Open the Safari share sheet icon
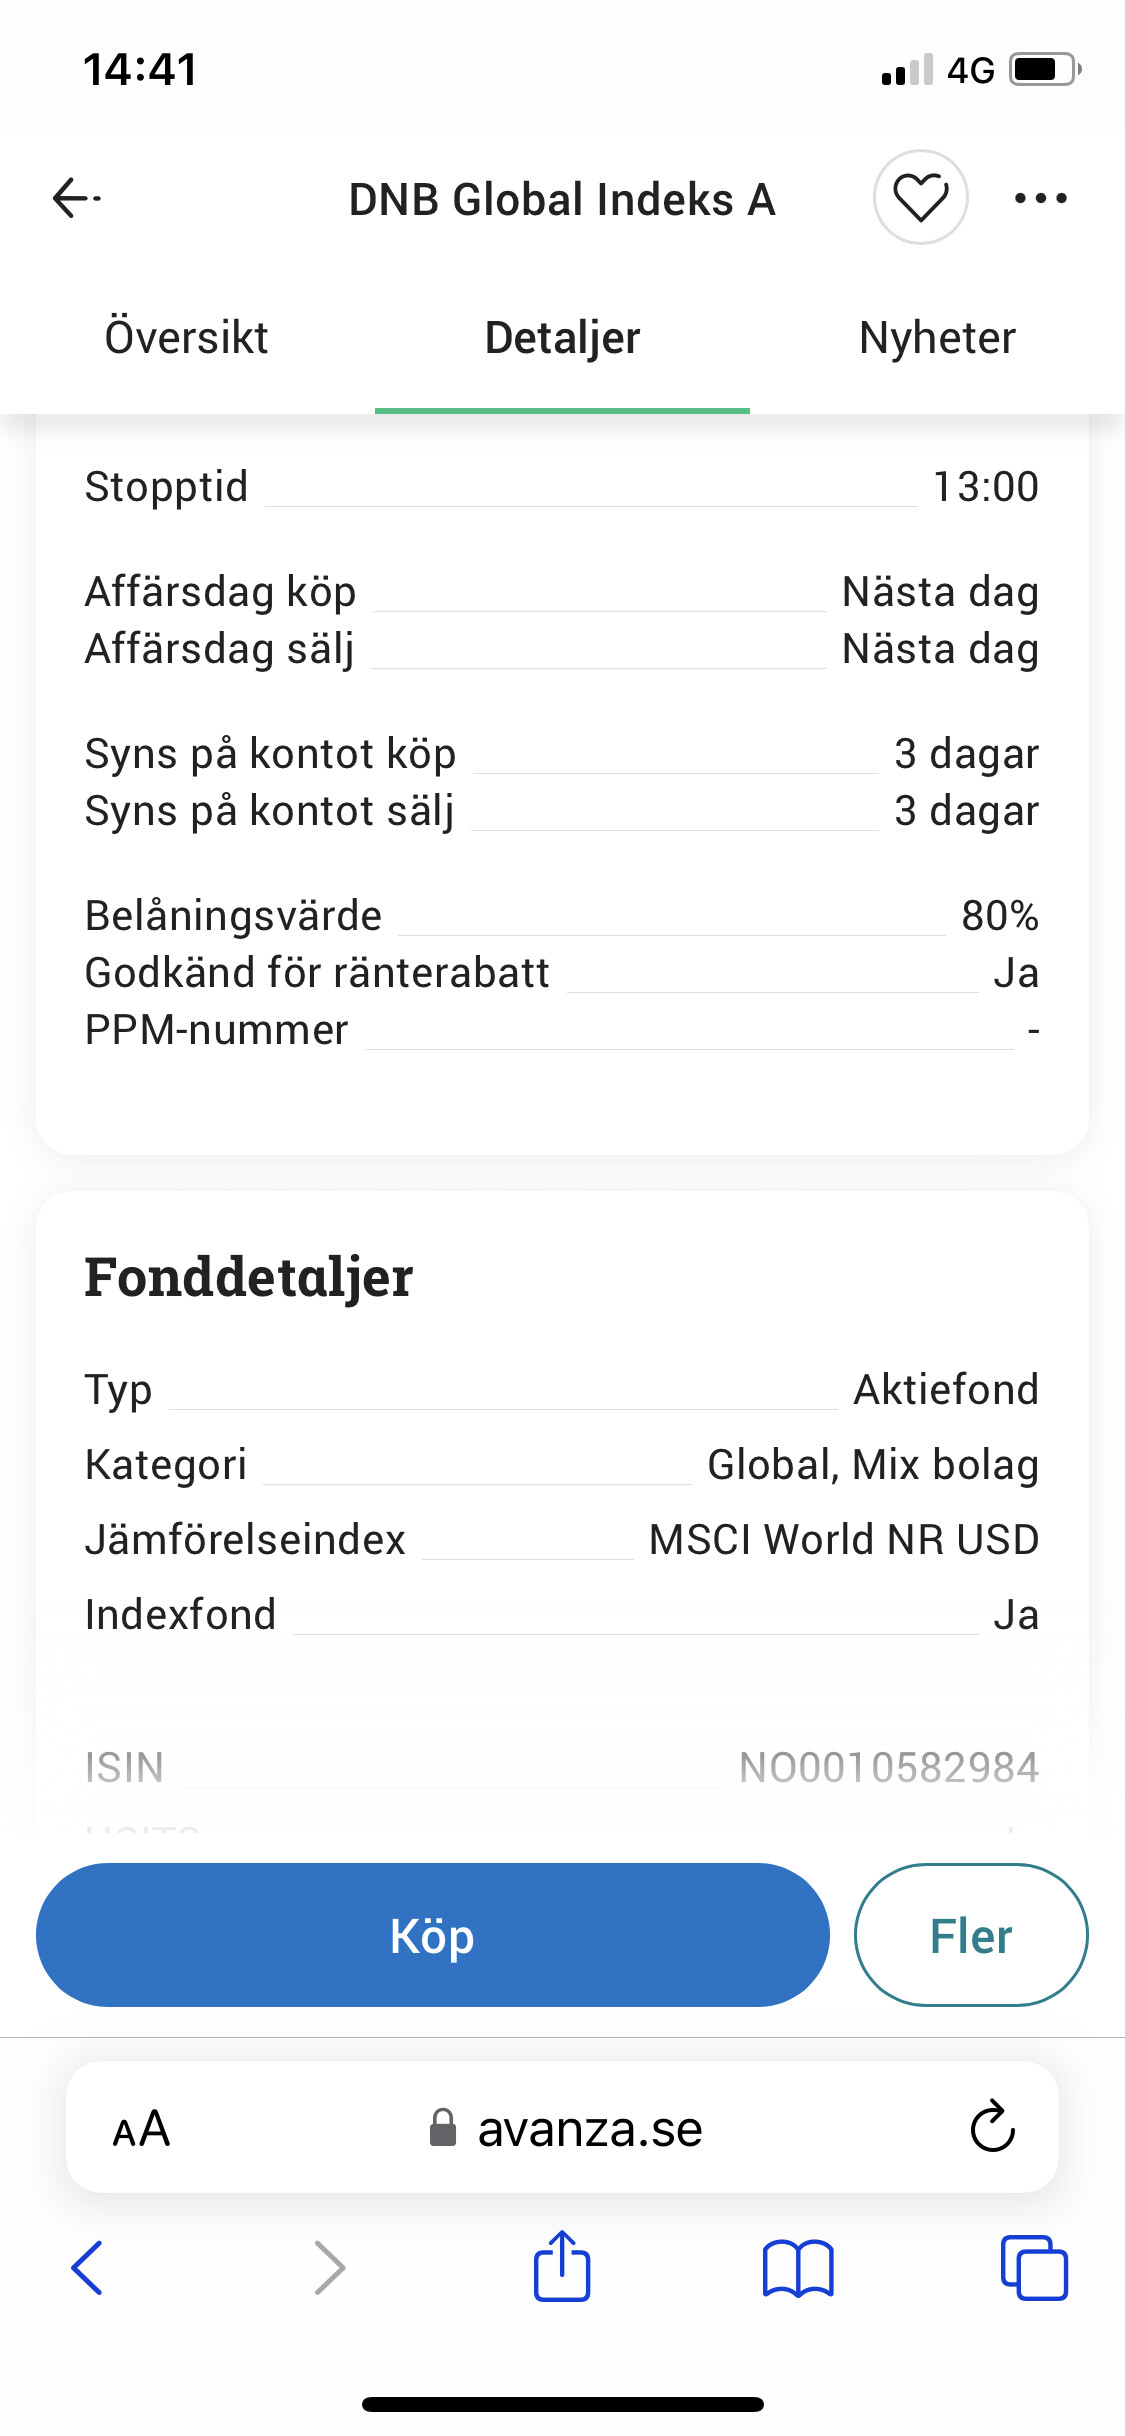The image size is (1125, 2436). (562, 2267)
